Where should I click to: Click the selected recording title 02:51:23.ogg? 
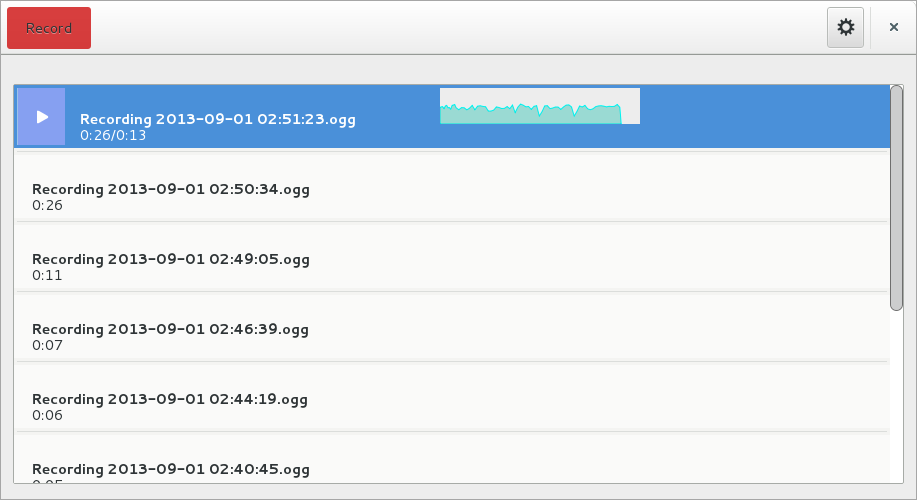(x=218, y=119)
